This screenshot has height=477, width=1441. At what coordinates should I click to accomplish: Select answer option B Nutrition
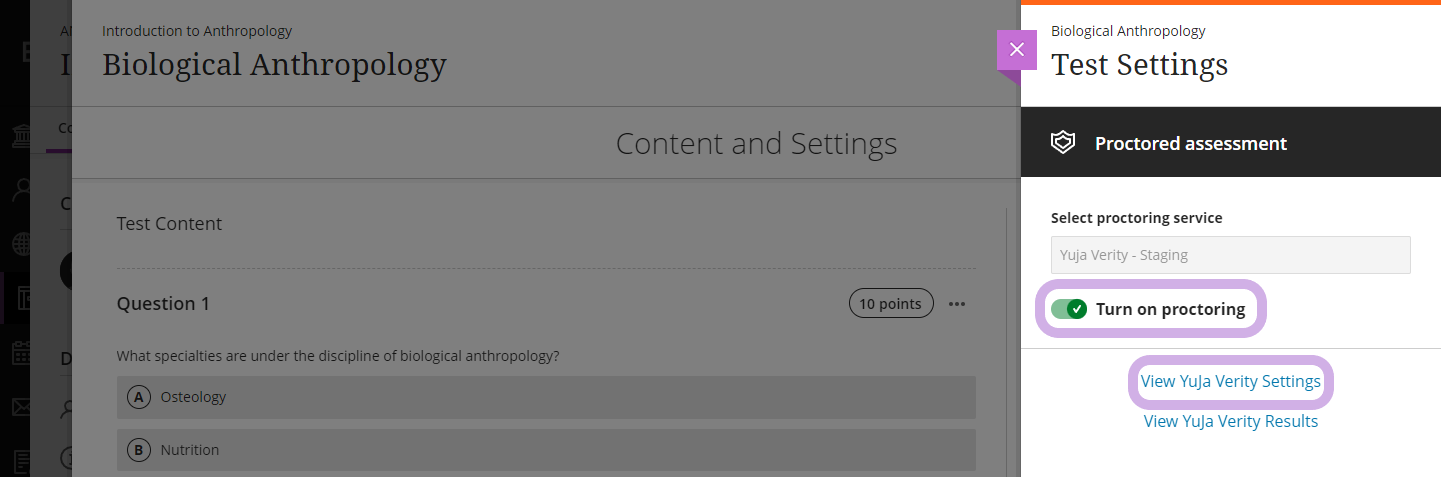click(x=546, y=450)
